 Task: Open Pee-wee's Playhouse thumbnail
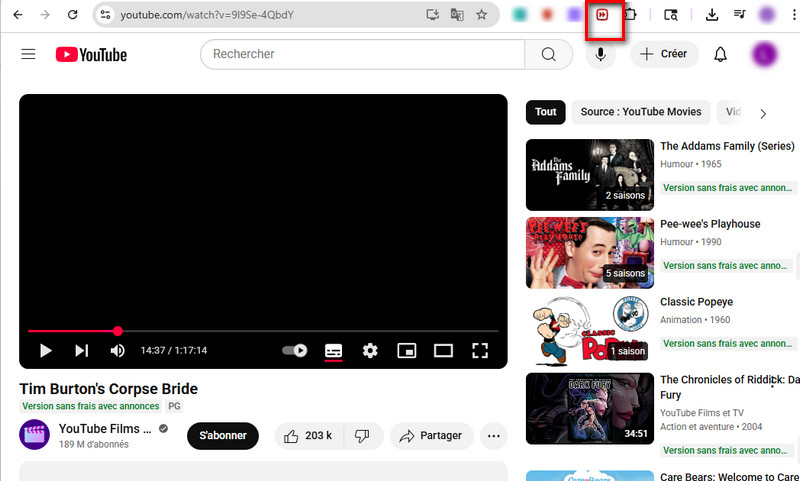pyautogui.click(x=590, y=252)
